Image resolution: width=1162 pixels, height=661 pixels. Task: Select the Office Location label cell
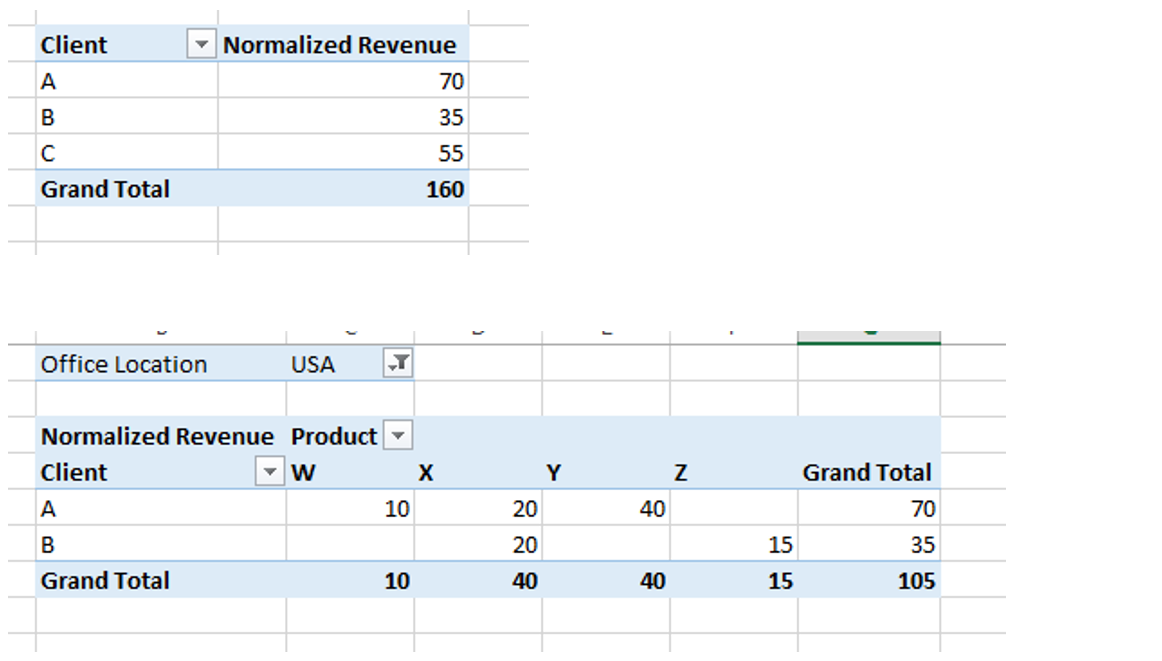coord(124,363)
